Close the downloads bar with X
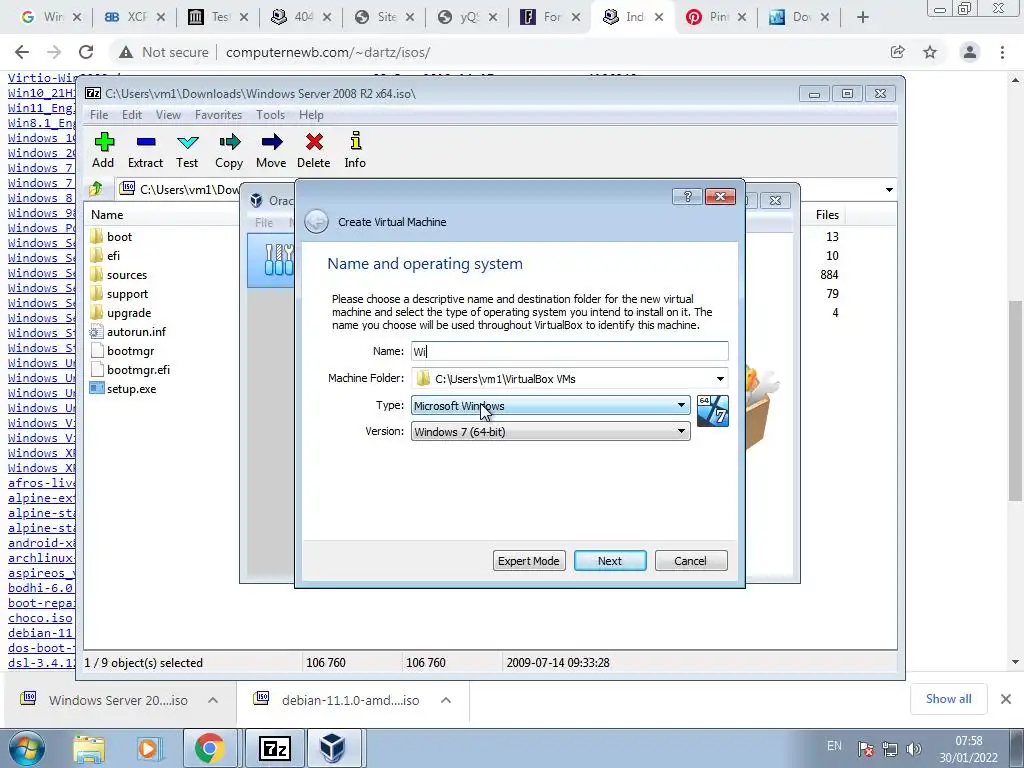This screenshot has height=768, width=1024. coord(1006,699)
